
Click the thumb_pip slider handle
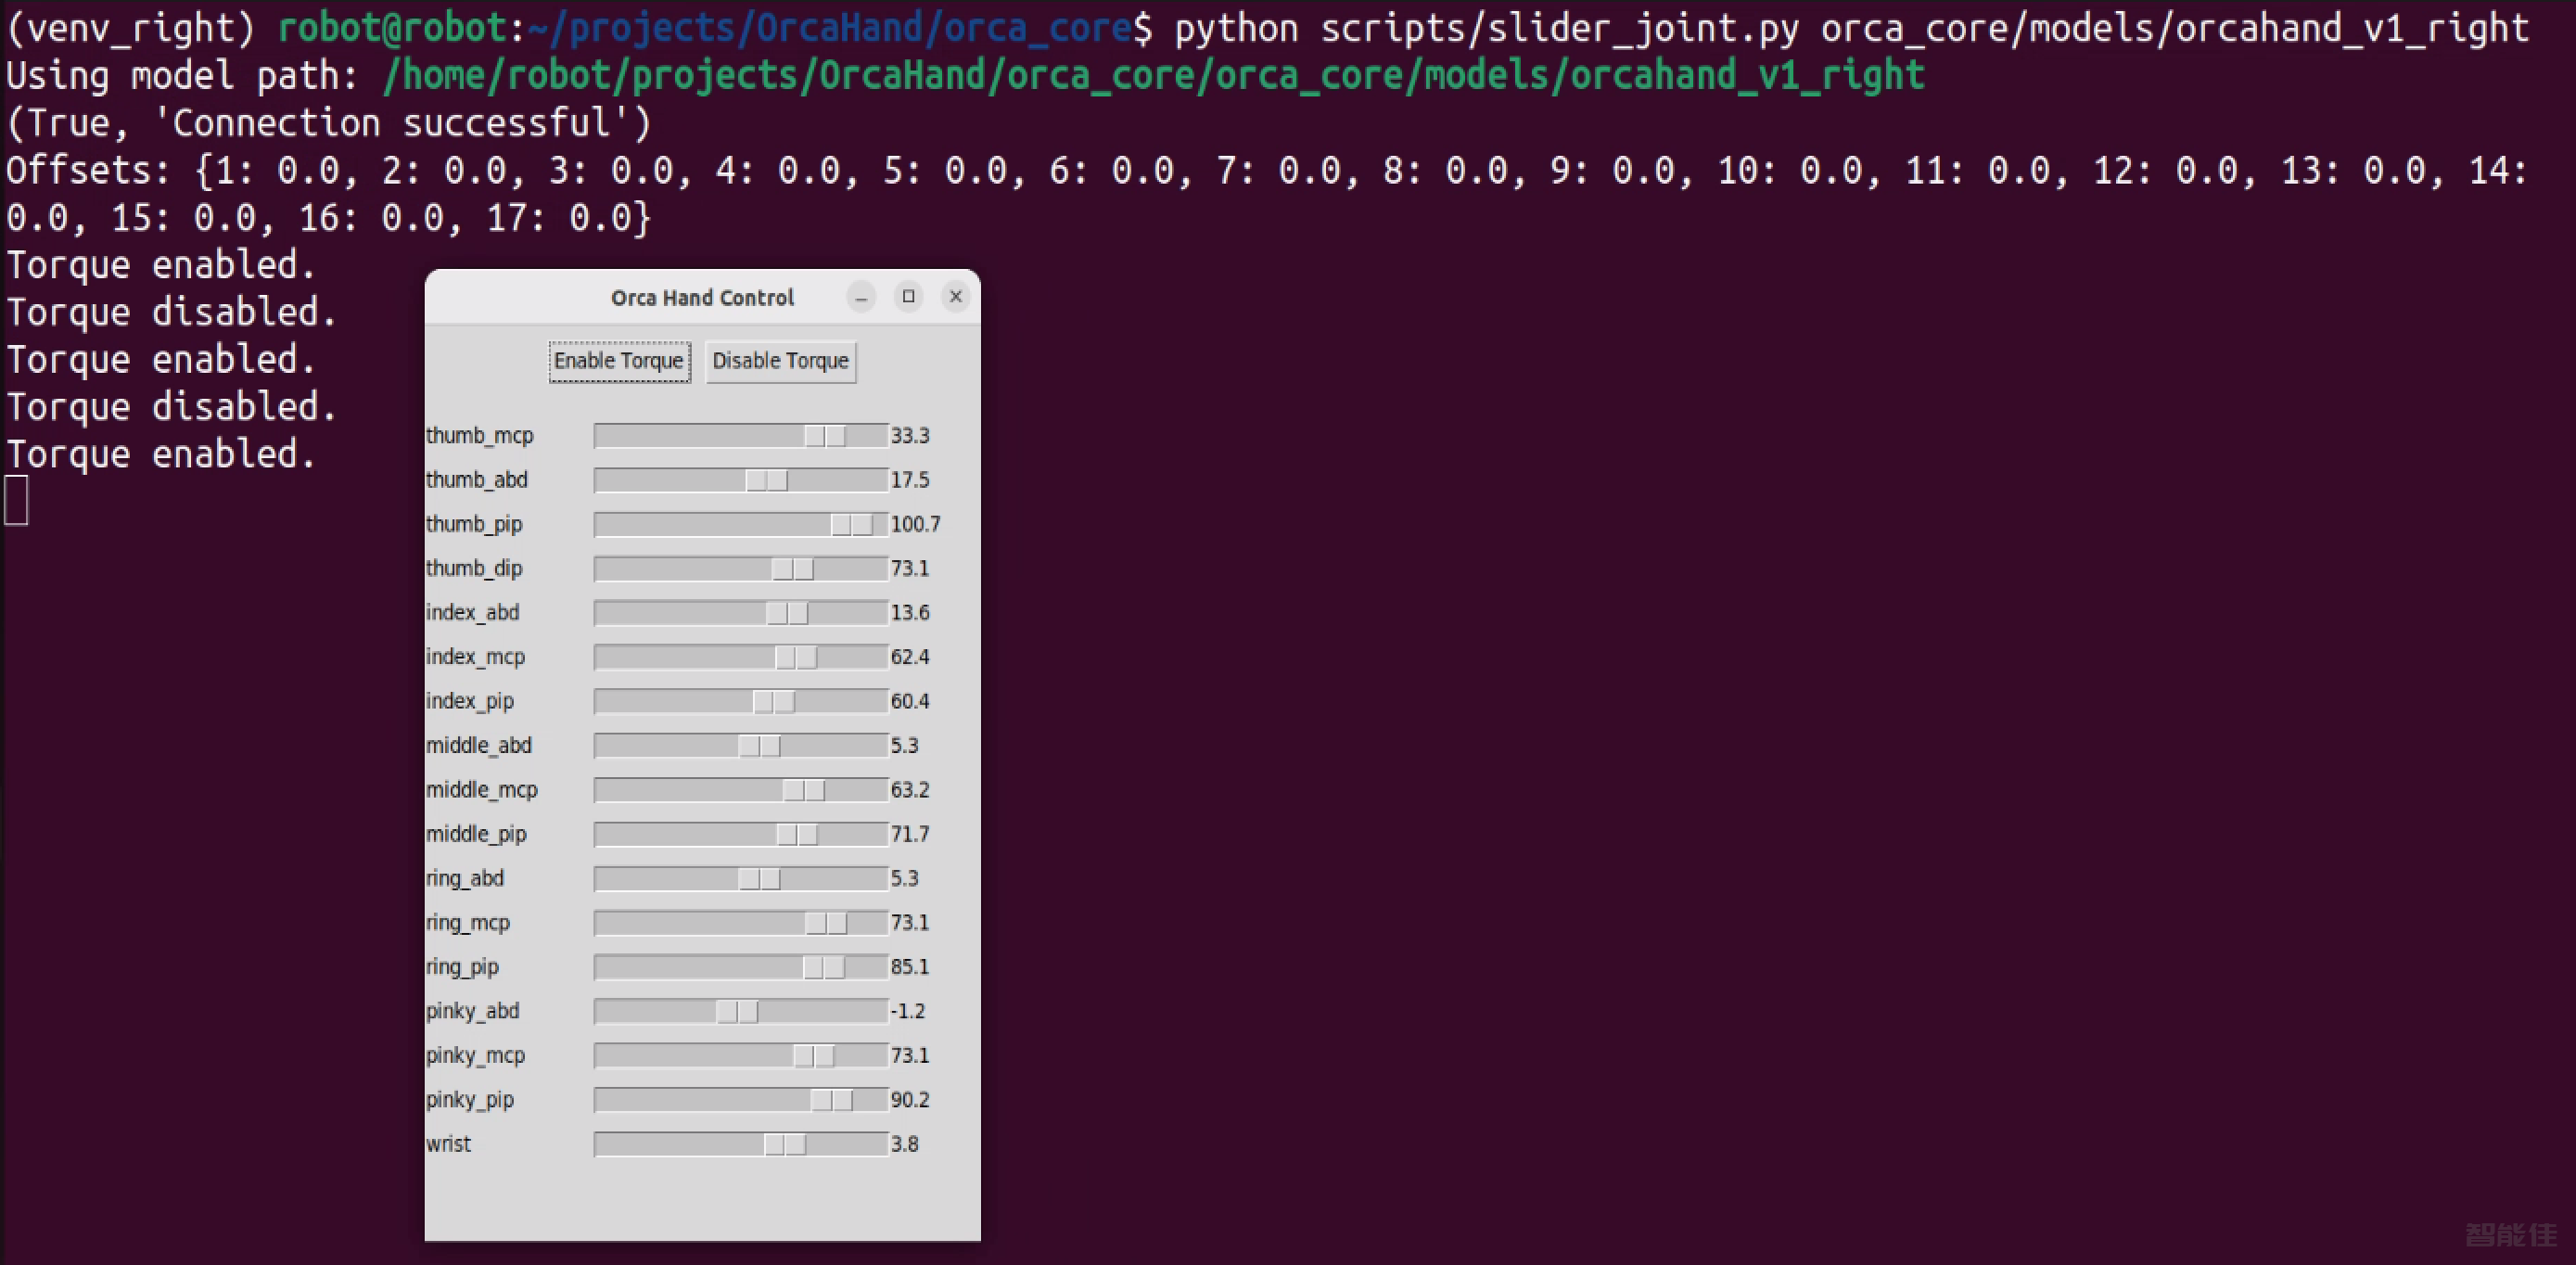(852, 525)
